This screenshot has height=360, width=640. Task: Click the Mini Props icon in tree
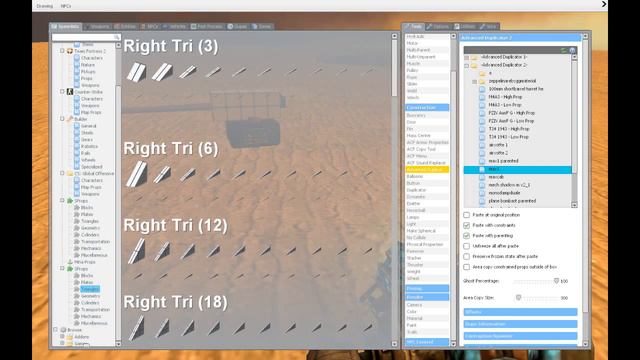click(x=70, y=262)
